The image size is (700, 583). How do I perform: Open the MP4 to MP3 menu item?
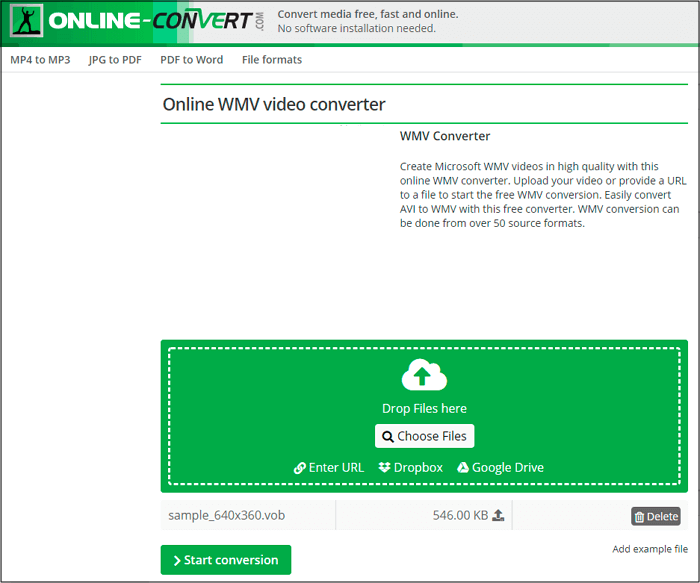pyautogui.click(x=40, y=60)
